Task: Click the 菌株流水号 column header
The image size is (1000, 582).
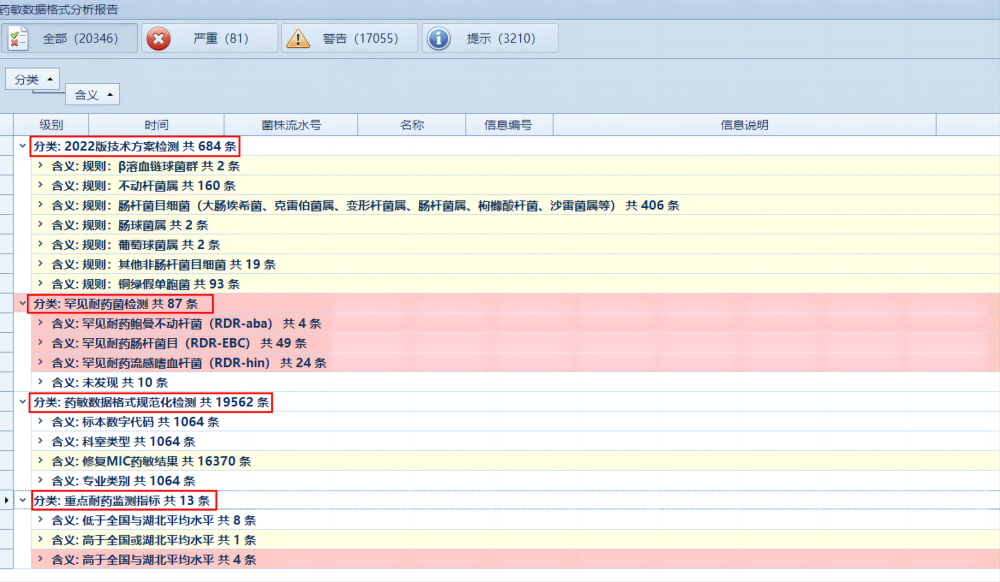Action: click(x=291, y=125)
